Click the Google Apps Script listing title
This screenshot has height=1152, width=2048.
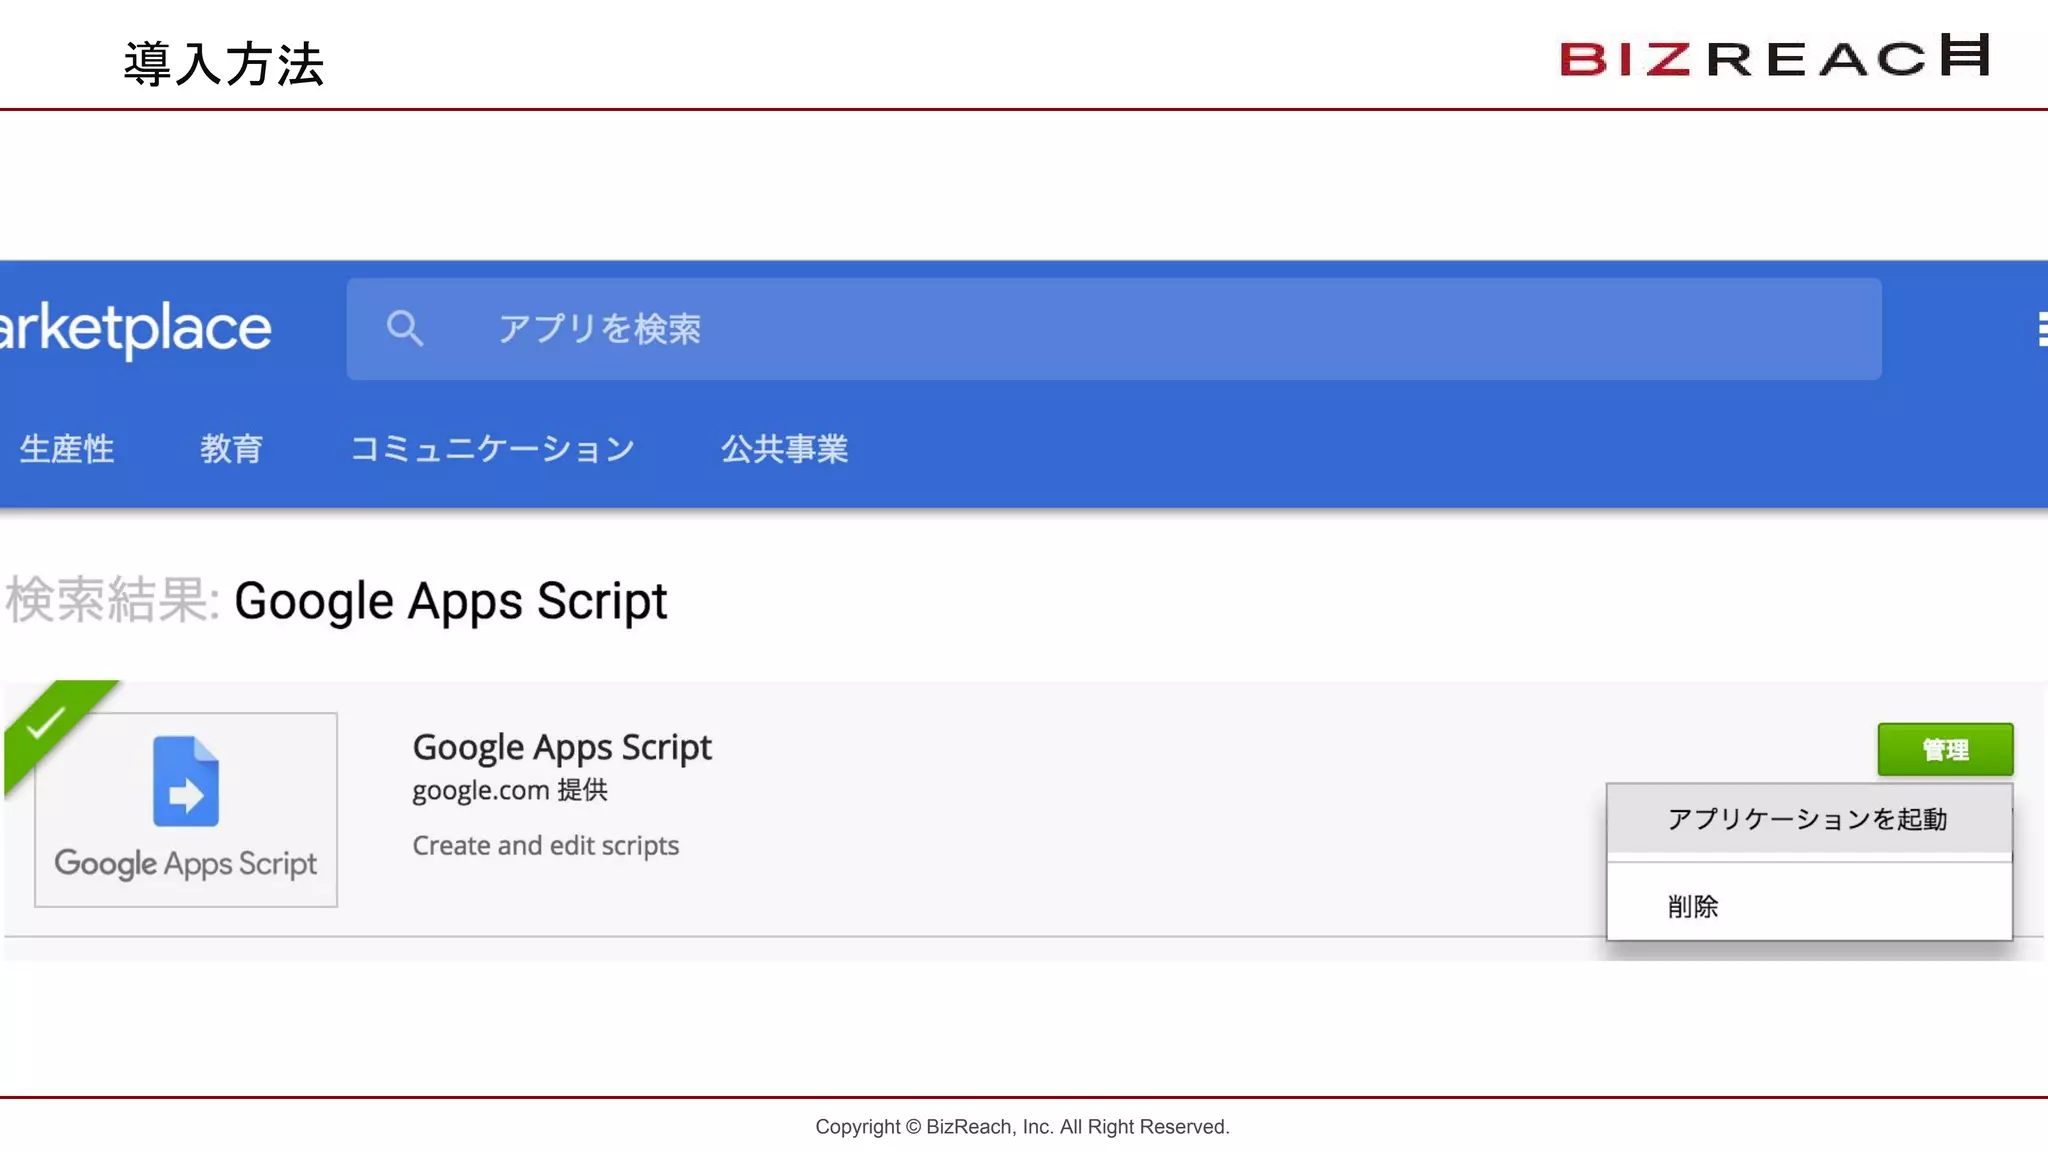point(562,748)
